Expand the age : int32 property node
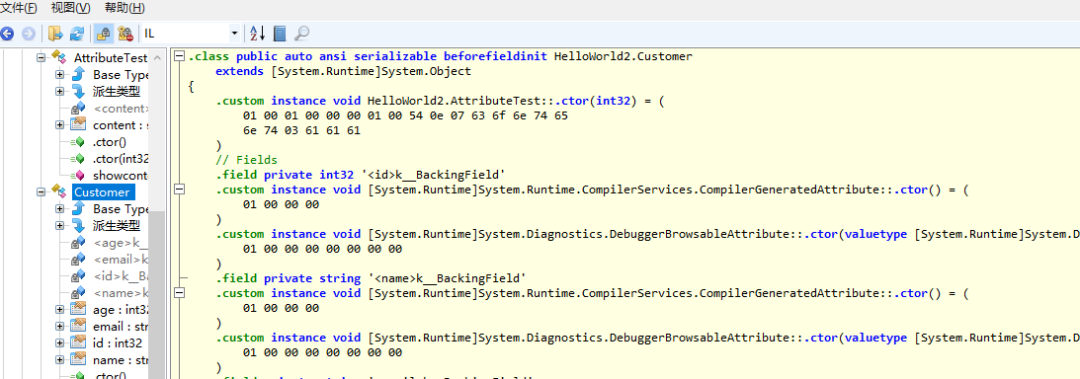Image resolution: width=1080 pixels, height=379 pixels. [60, 309]
